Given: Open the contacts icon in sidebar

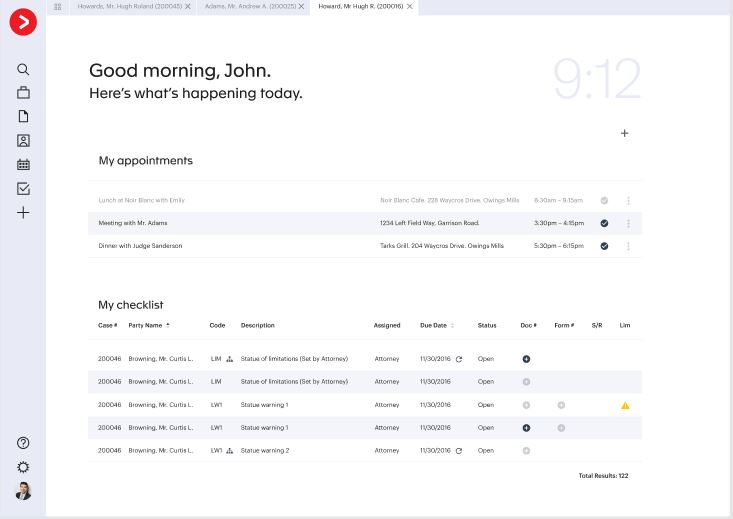Looking at the screenshot, I should pos(23,141).
